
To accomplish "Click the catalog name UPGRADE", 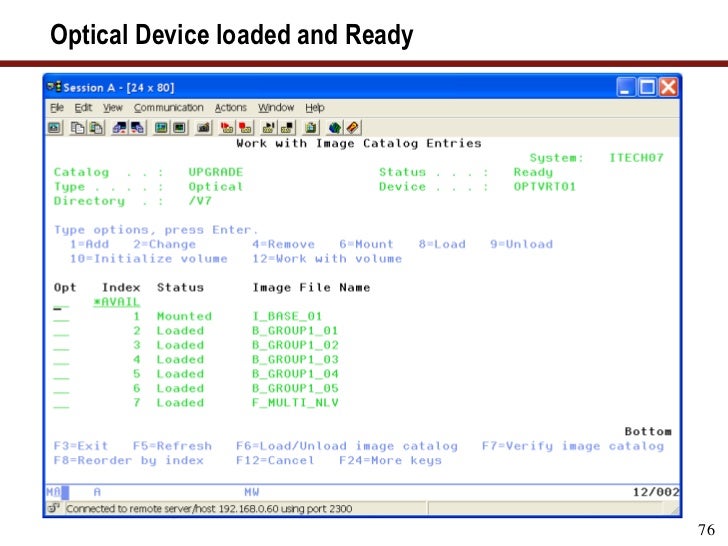I will click(x=215, y=172).
